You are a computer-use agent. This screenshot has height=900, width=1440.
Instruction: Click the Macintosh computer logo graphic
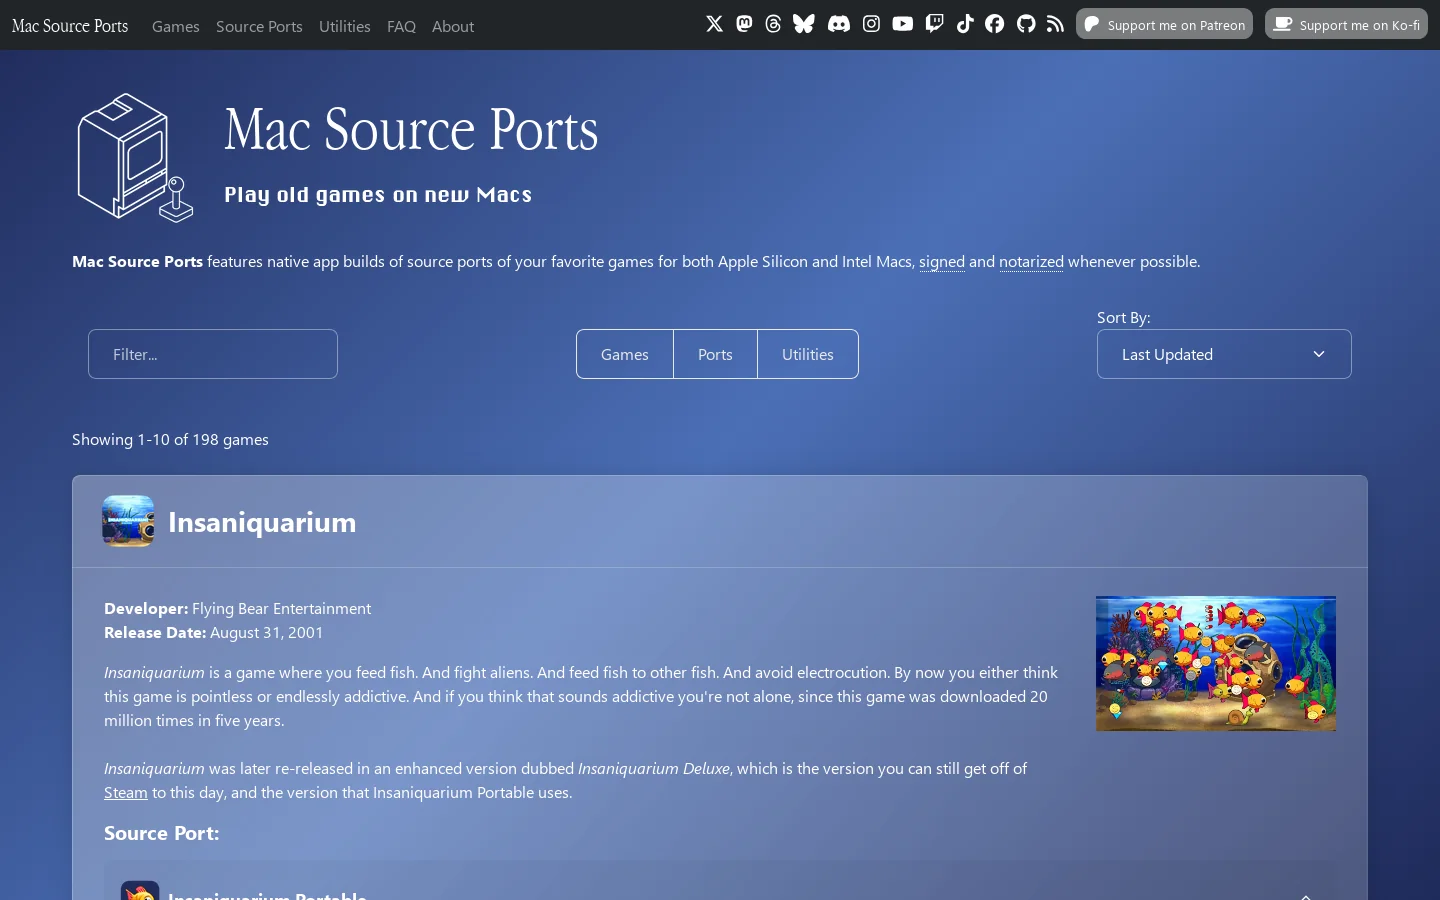coord(135,158)
